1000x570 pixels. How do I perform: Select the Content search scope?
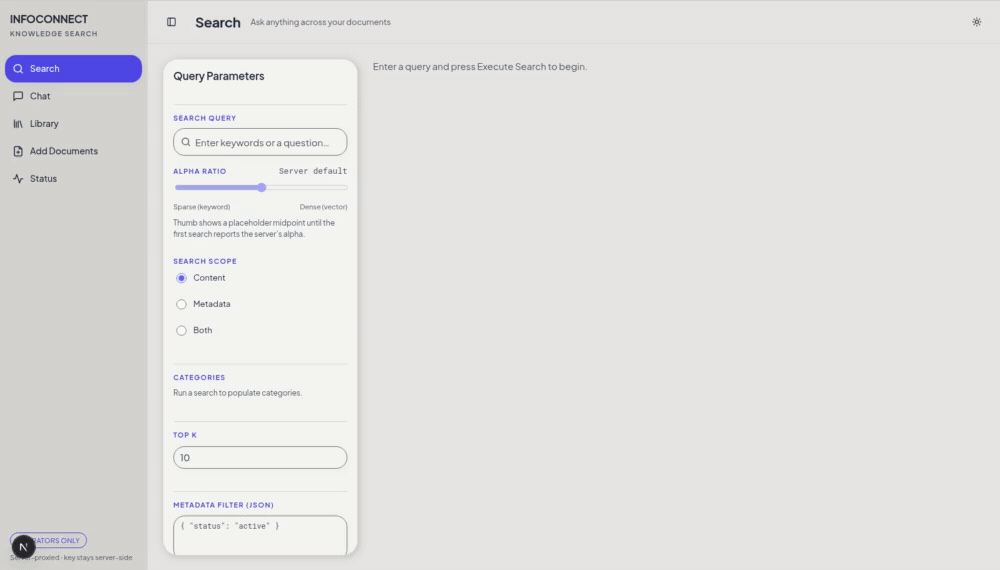coord(182,278)
